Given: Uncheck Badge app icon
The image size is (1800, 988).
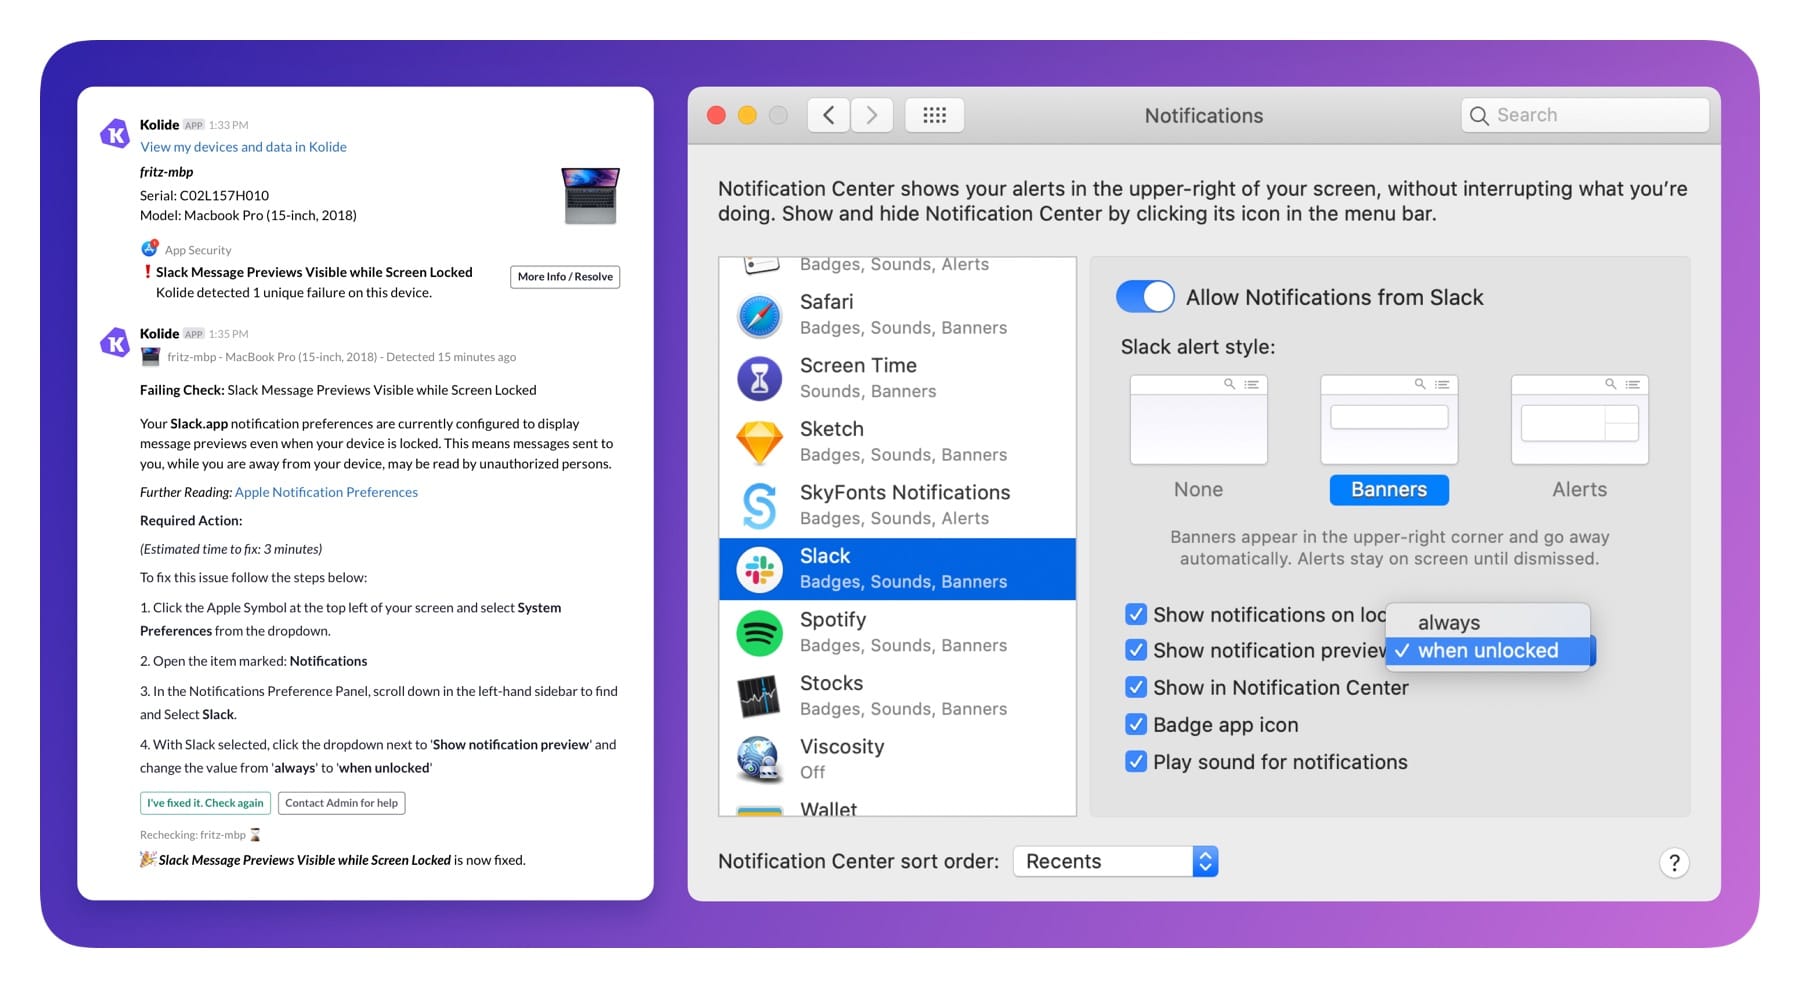Looking at the screenshot, I should click(1136, 724).
